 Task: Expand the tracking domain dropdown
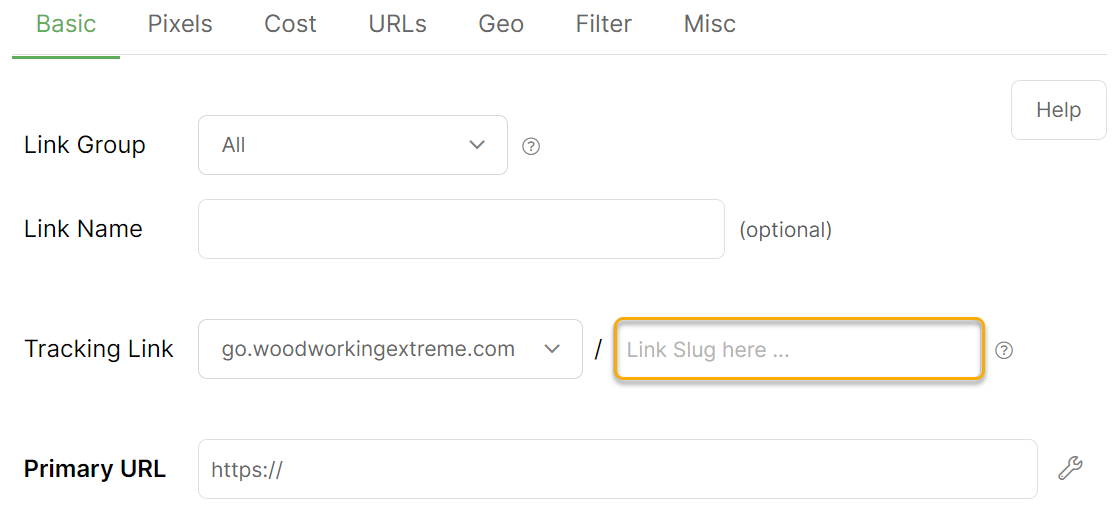[390, 349]
